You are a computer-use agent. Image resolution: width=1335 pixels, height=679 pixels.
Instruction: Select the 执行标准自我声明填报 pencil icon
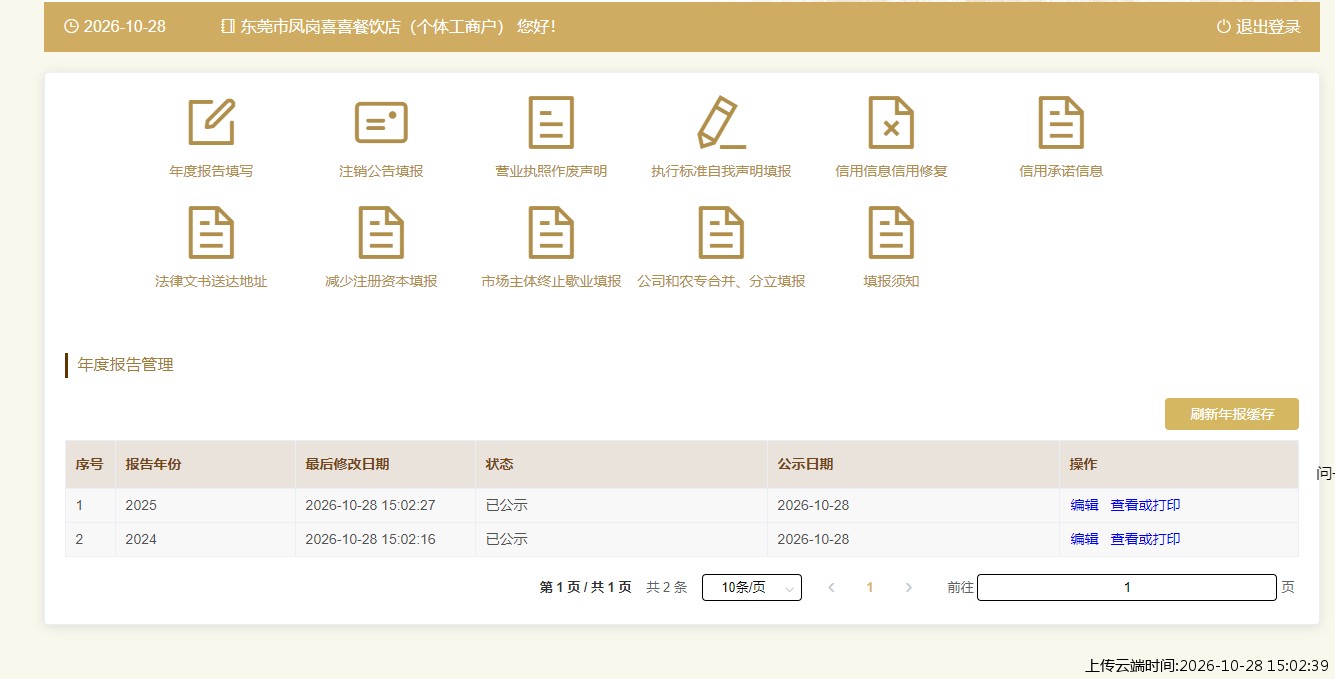click(721, 122)
